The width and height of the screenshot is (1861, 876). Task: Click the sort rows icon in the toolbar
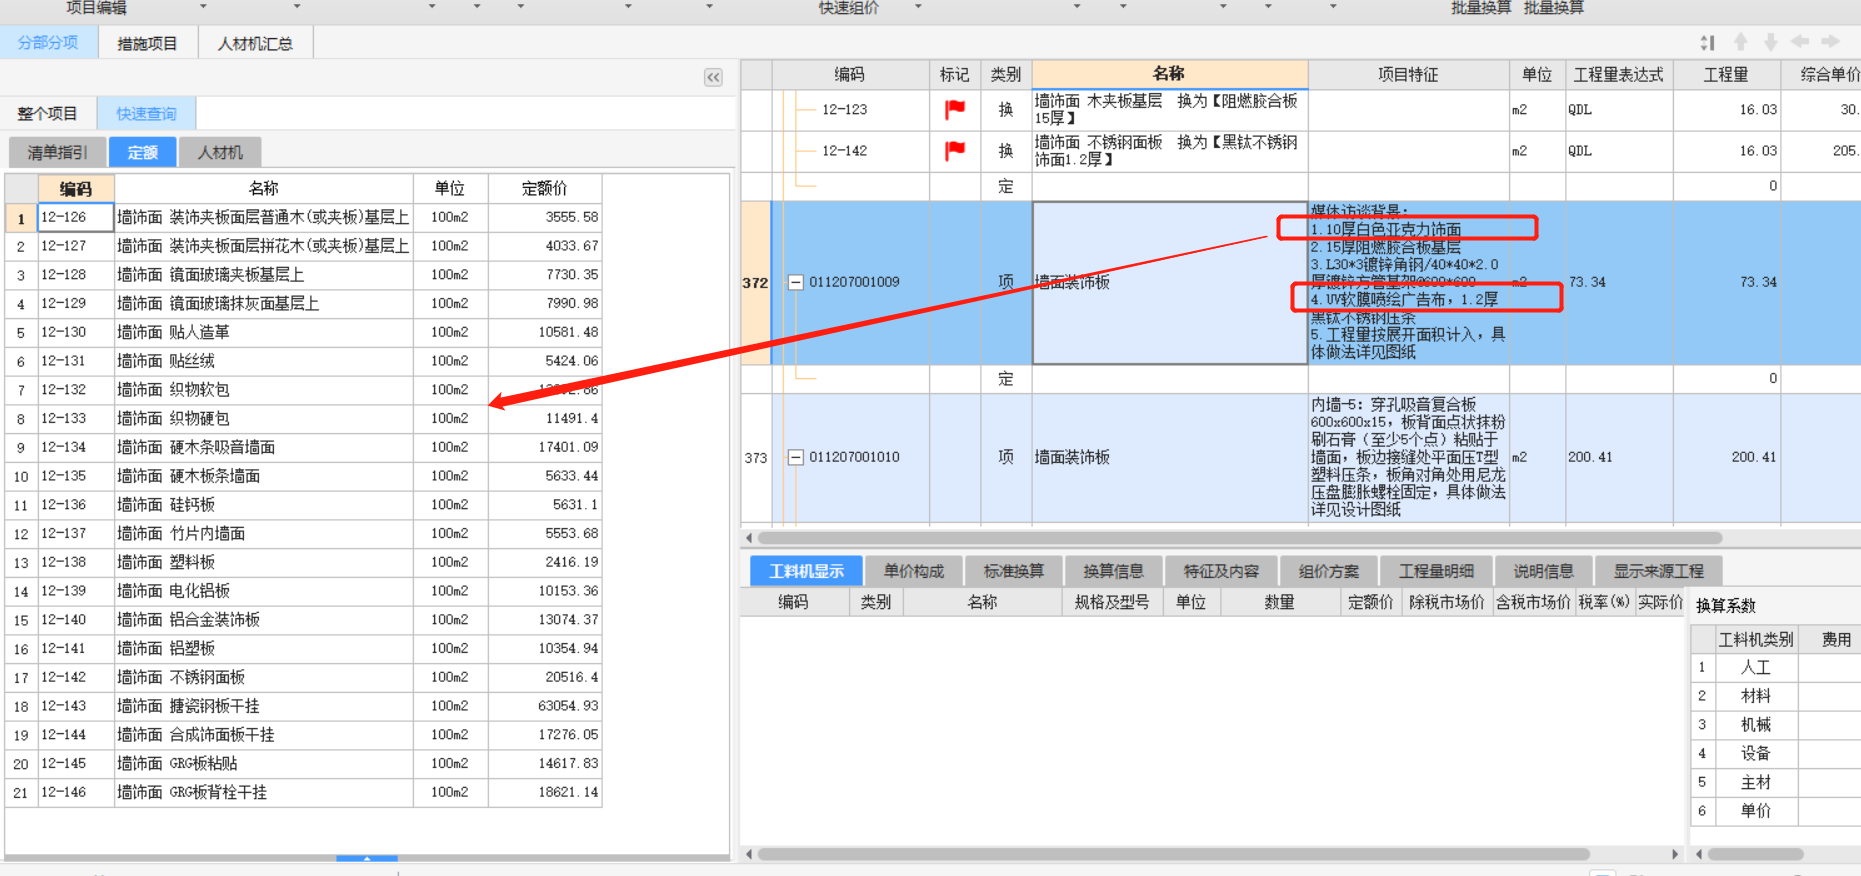(1708, 42)
